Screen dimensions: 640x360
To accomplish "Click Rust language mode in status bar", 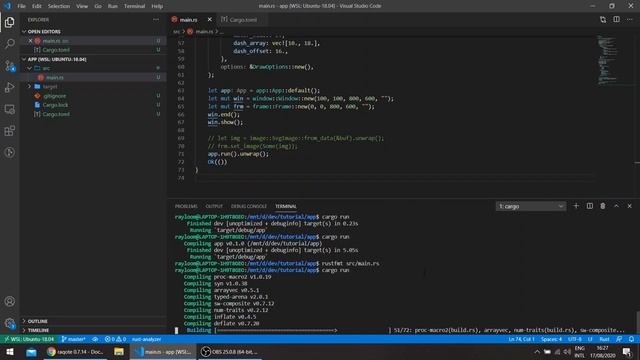I will [x=604, y=339].
